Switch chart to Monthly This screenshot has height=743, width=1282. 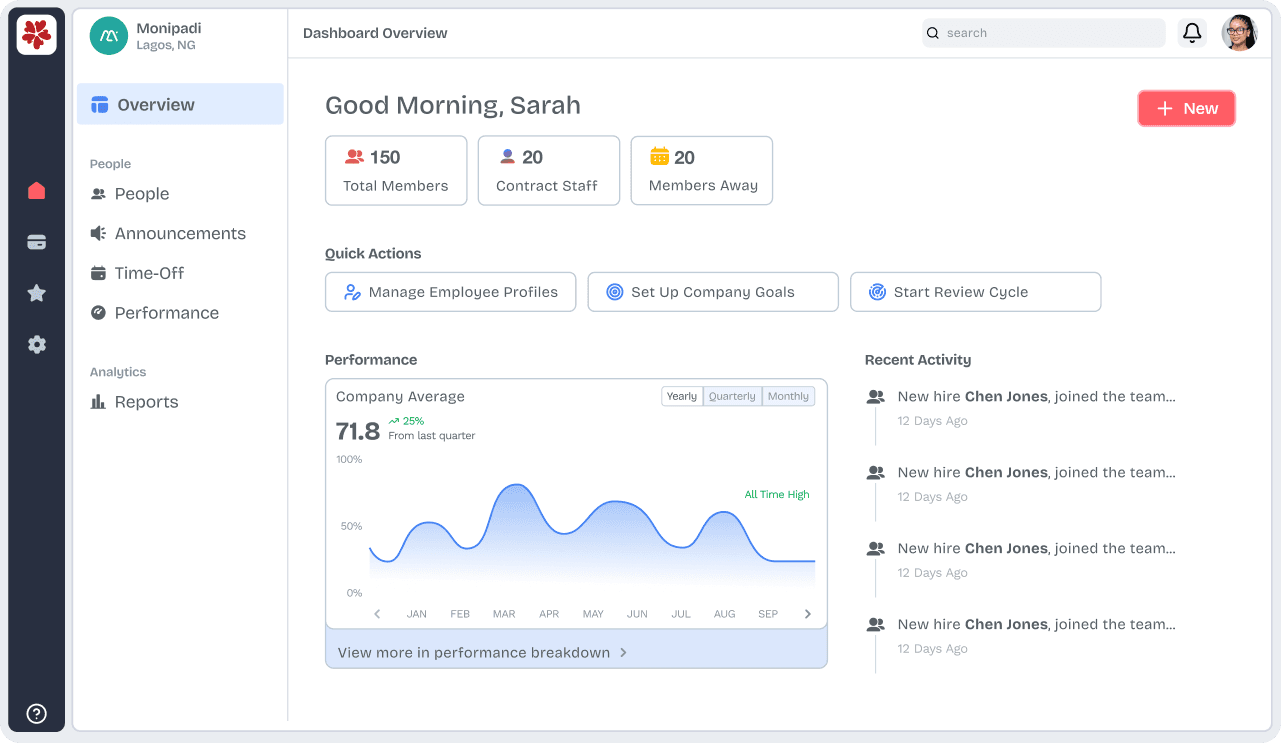(788, 396)
